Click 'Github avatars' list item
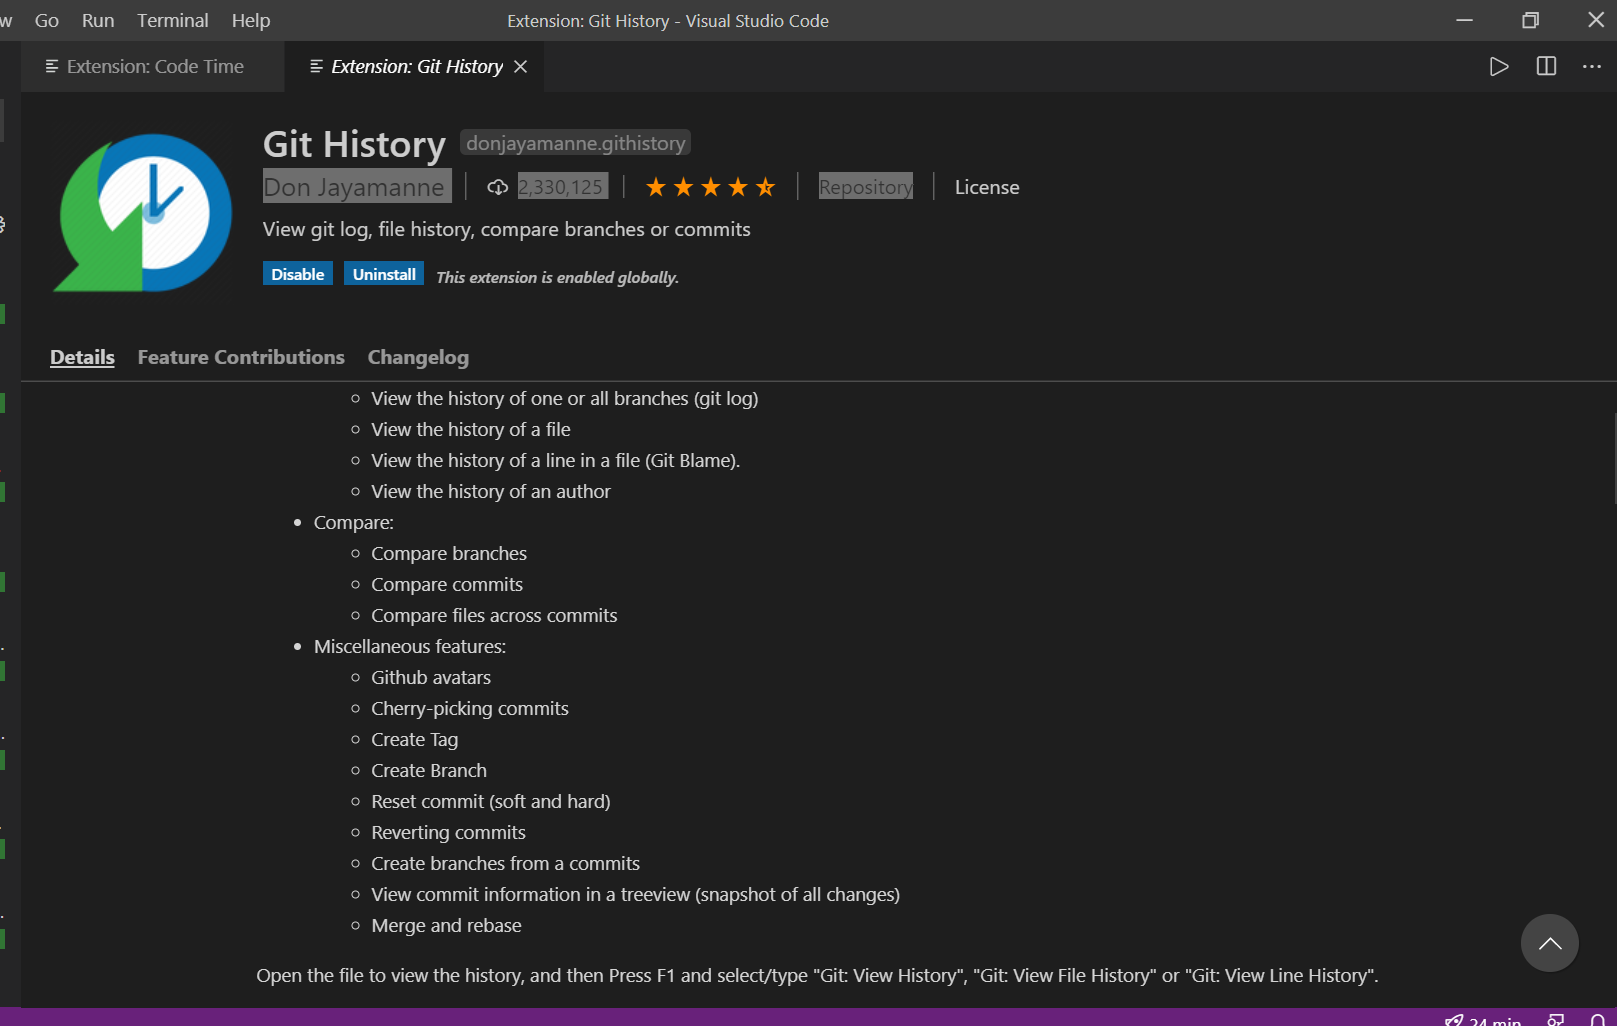 tap(431, 677)
